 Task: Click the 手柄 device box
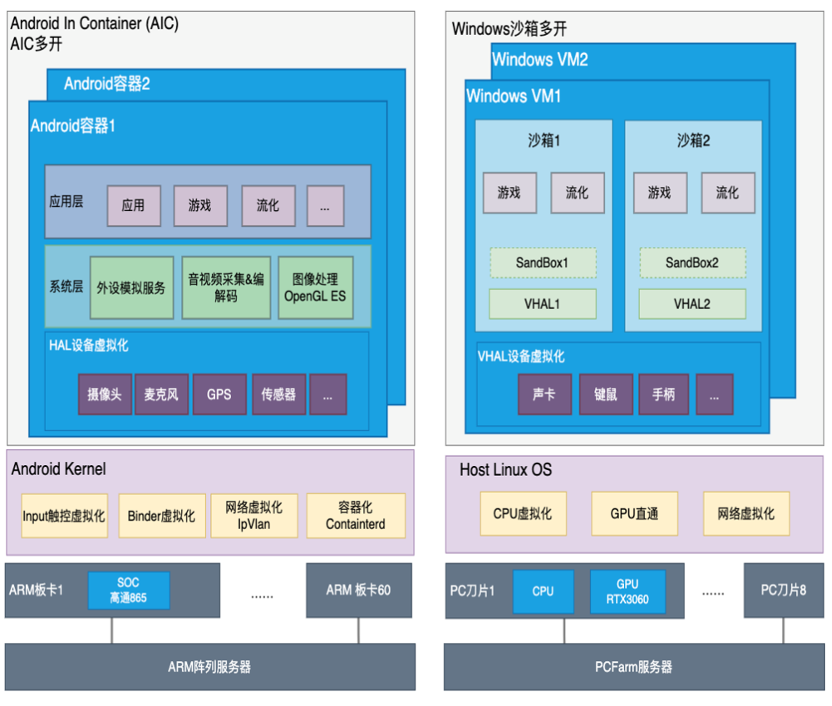(663, 394)
